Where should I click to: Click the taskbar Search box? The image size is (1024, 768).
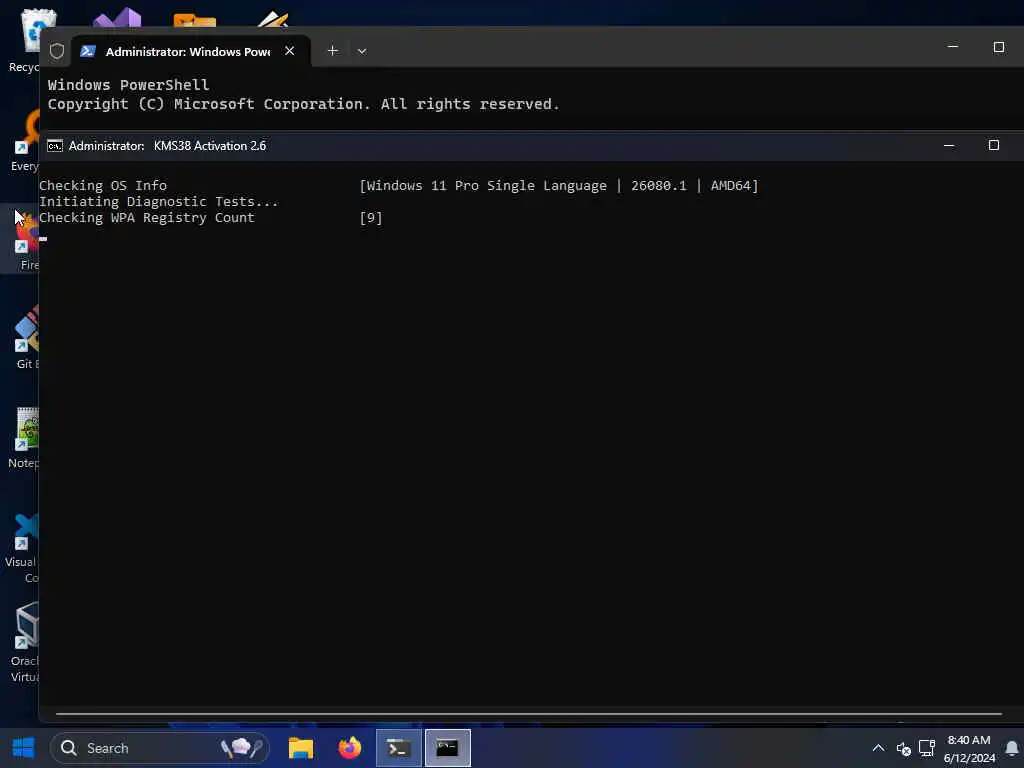159,748
